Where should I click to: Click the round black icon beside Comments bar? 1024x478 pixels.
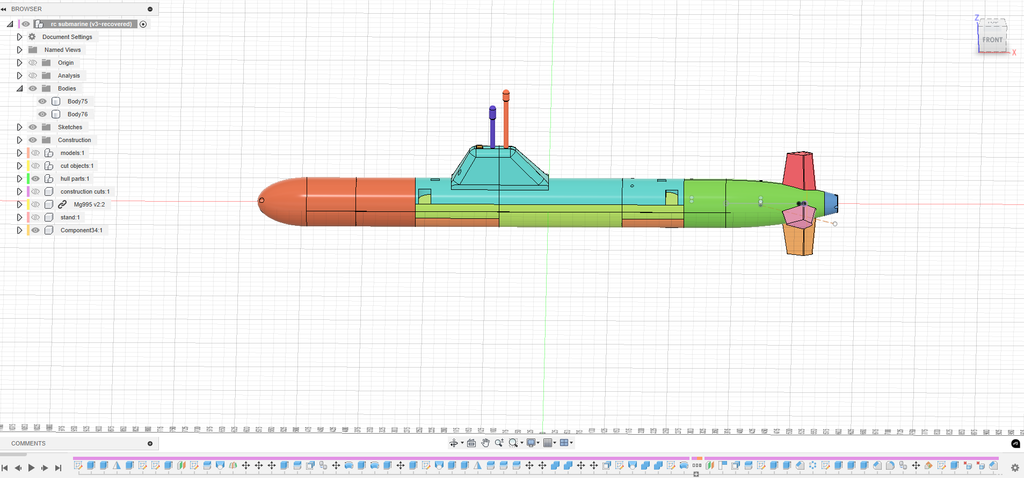point(1016,443)
